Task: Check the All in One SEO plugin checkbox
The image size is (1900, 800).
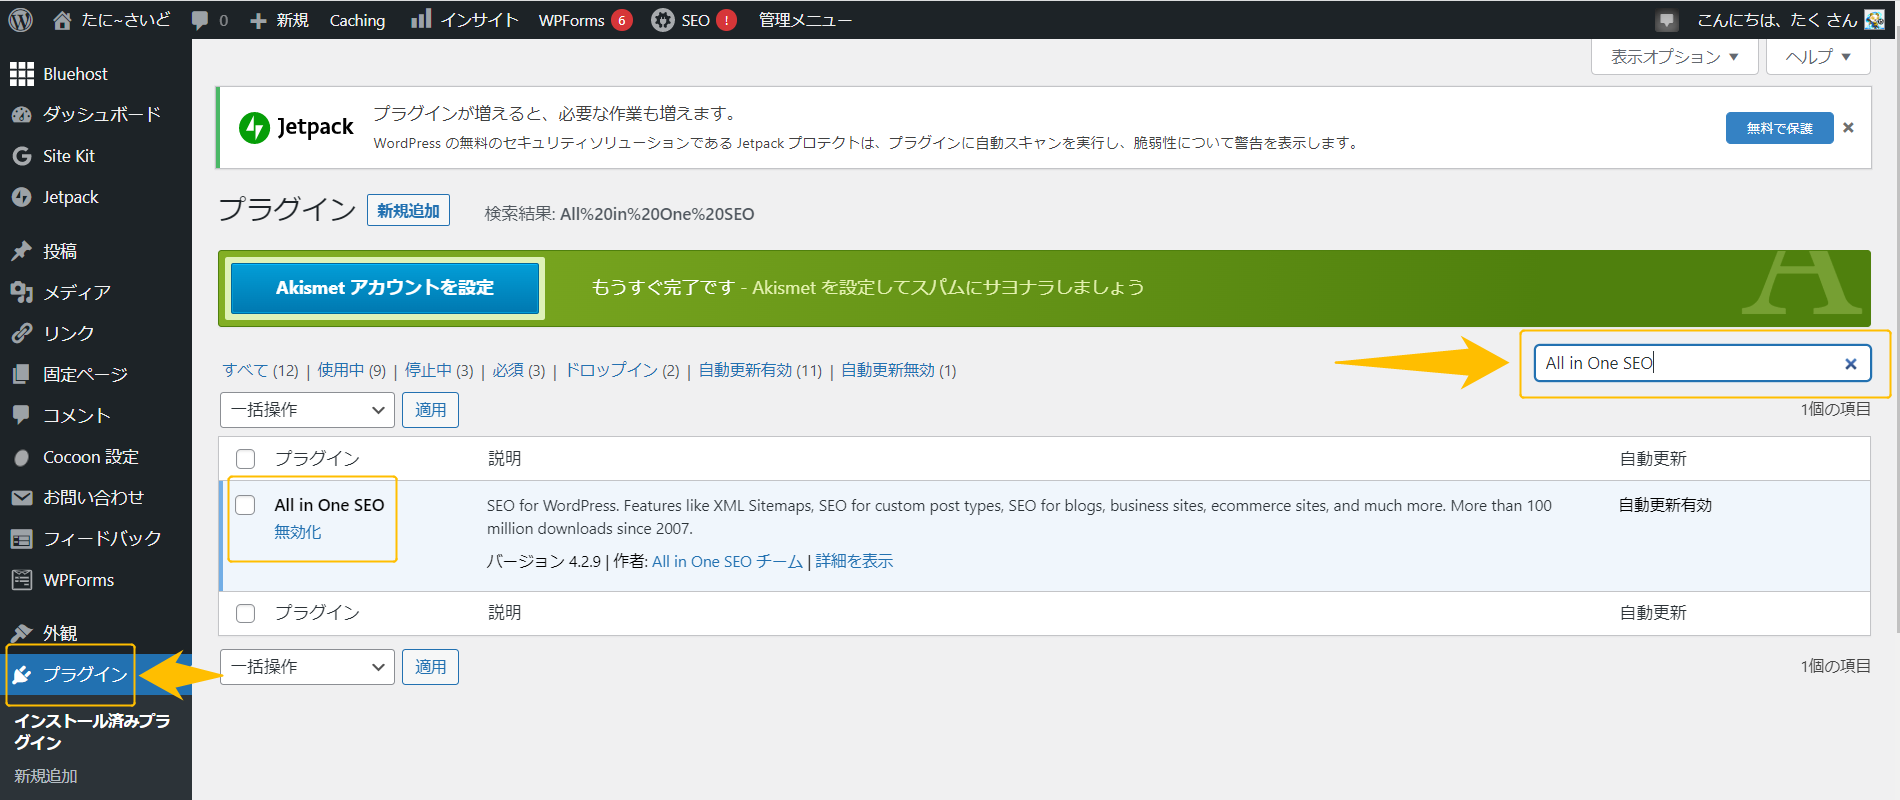Action: click(x=246, y=505)
